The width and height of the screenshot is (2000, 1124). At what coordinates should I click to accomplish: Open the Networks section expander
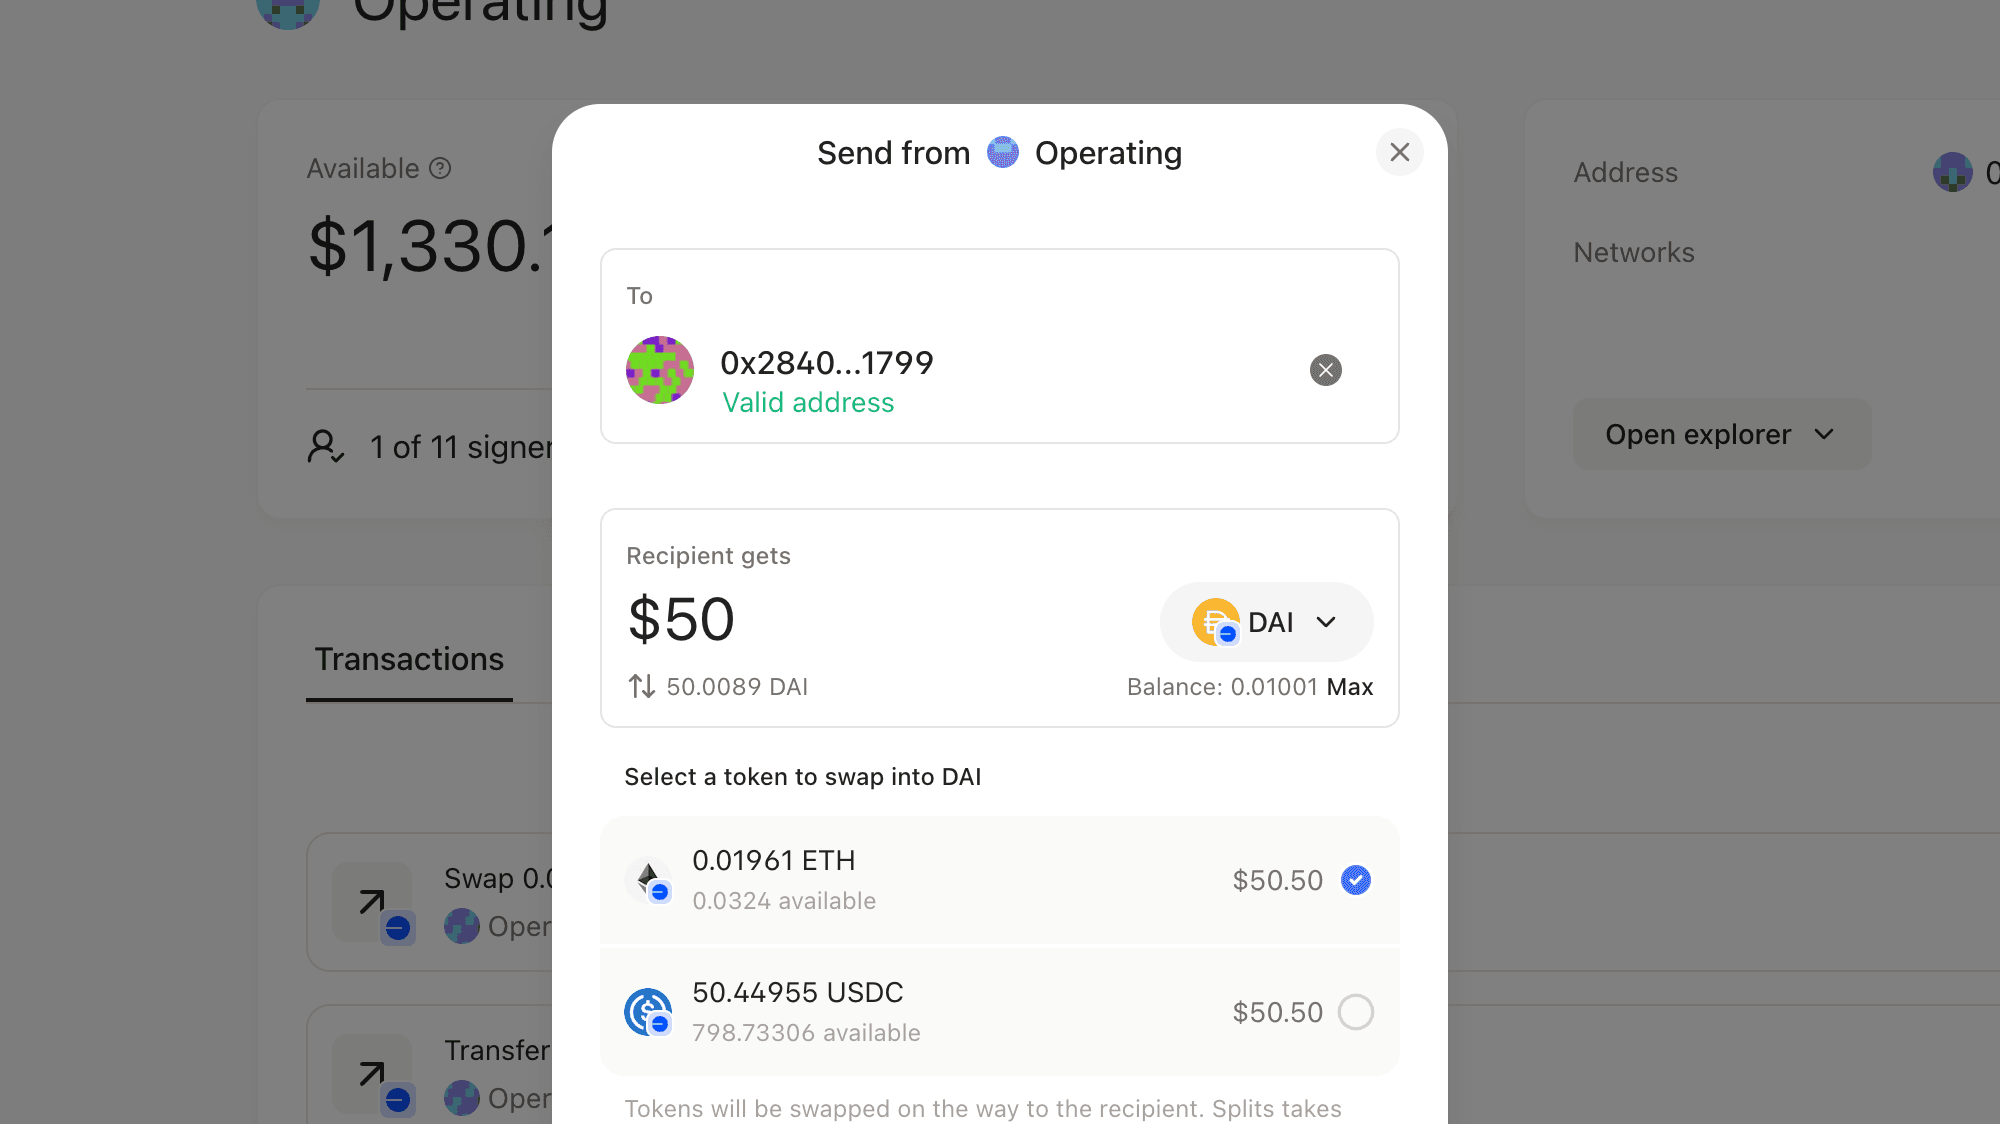point(1632,251)
